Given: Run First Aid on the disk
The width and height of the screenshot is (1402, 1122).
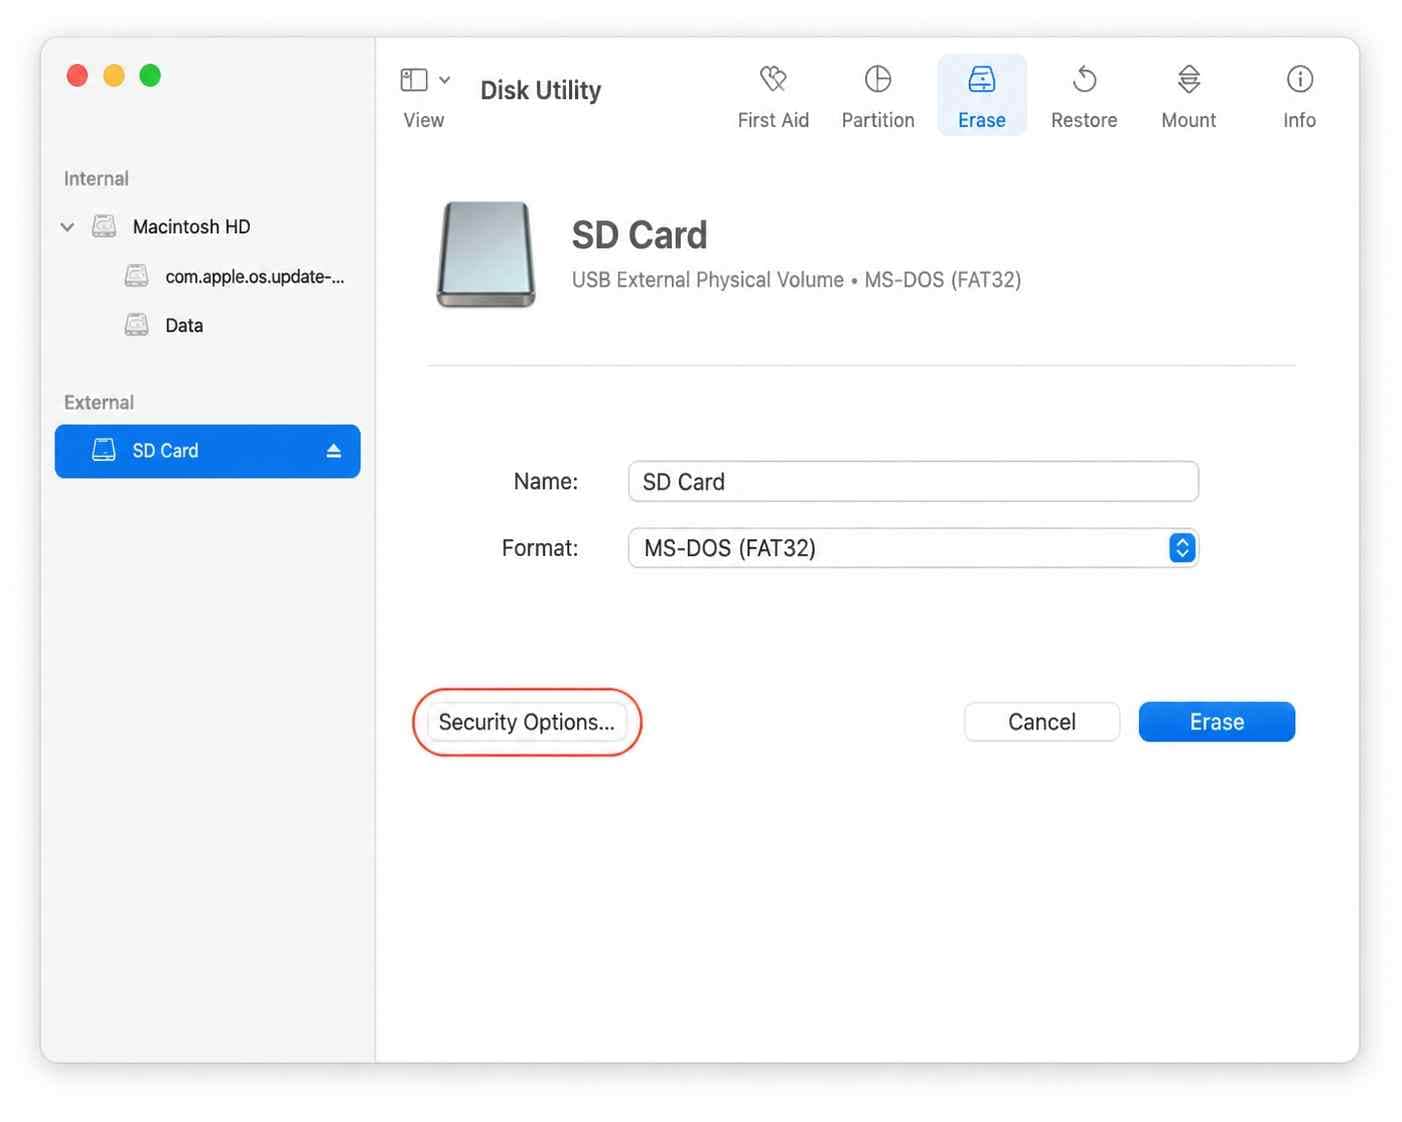Looking at the screenshot, I should pos(773,96).
